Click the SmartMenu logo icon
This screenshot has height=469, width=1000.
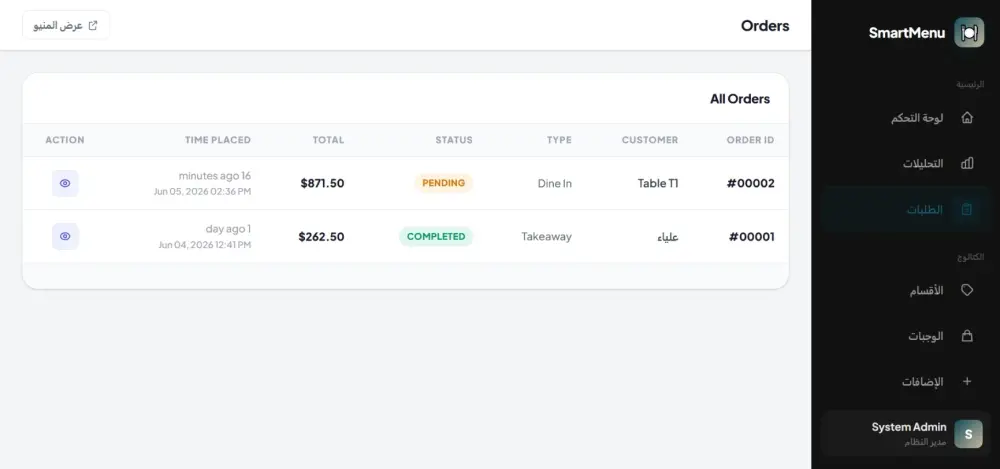(969, 33)
